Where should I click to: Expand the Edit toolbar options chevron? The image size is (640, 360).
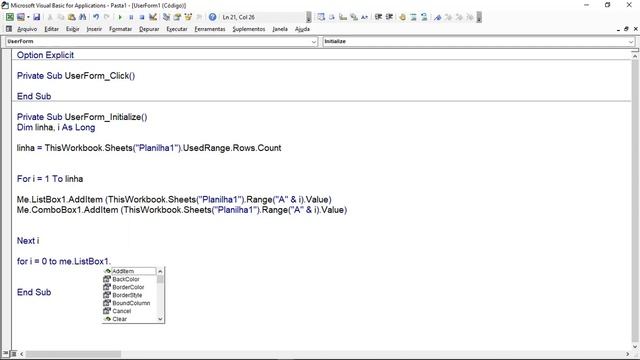pyautogui.click(x=479, y=17)
